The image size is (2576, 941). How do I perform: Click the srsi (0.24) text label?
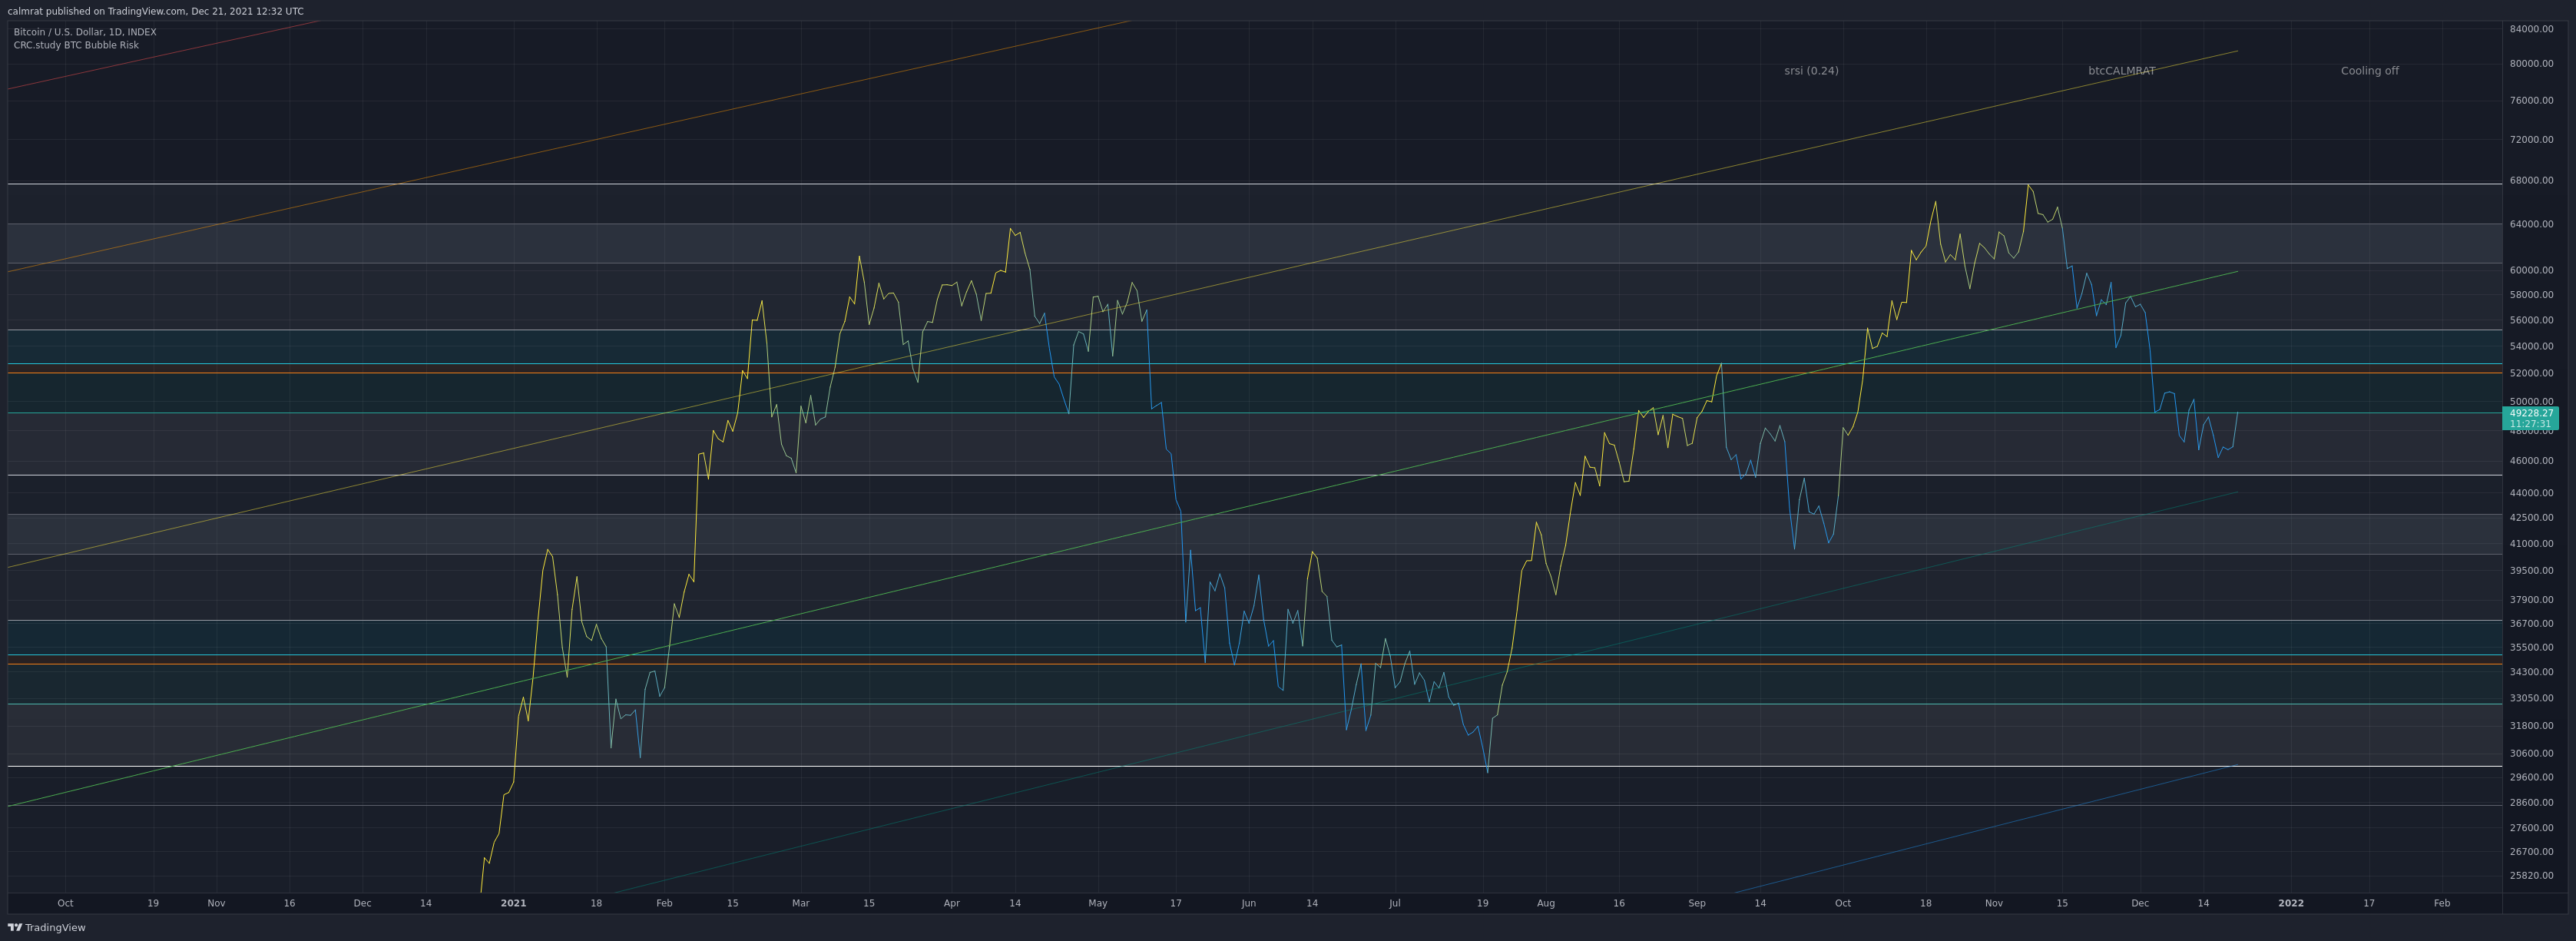tap(1811, 71)
